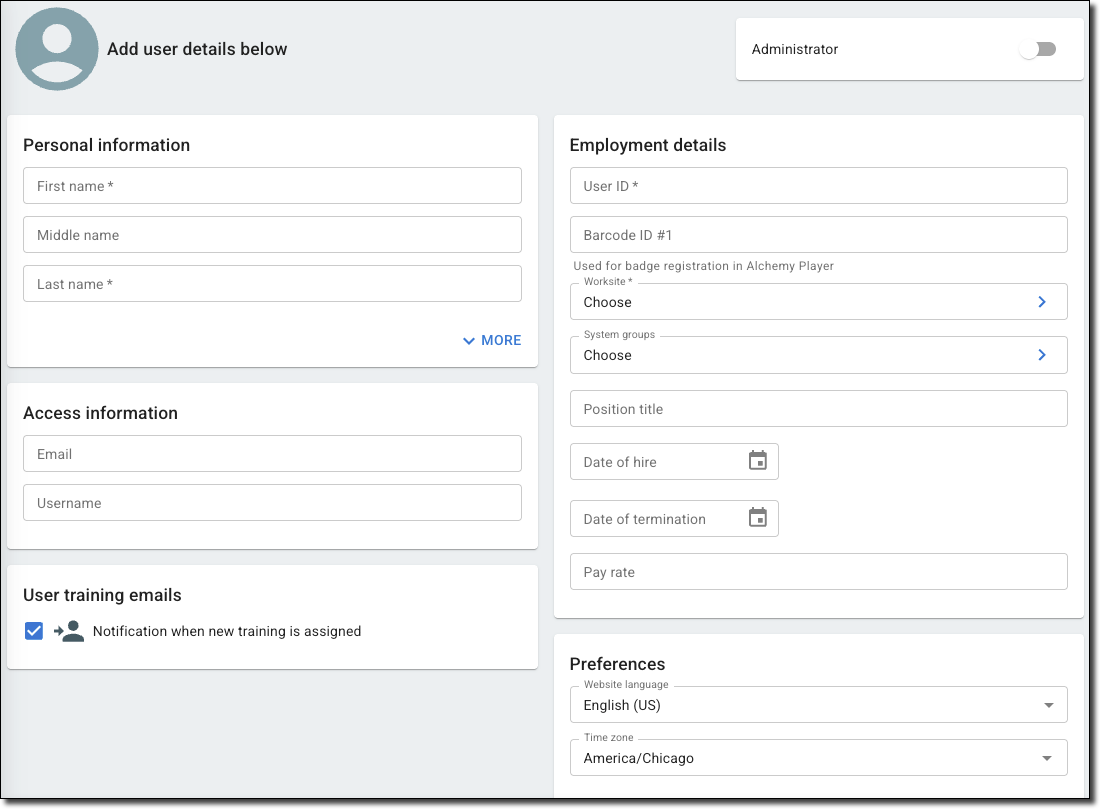This screenshot has width=1100, height=809.
Task: Focus the Barcode ID #1 field
Action: coord(818,235)
